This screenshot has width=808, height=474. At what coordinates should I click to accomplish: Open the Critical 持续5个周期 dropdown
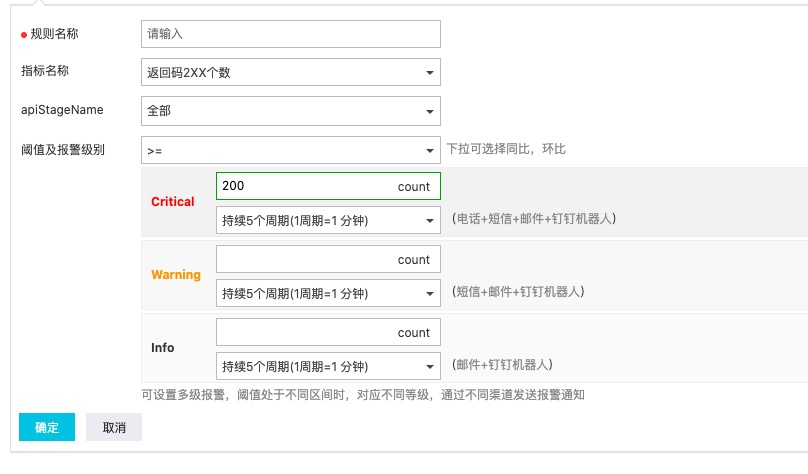328,221
